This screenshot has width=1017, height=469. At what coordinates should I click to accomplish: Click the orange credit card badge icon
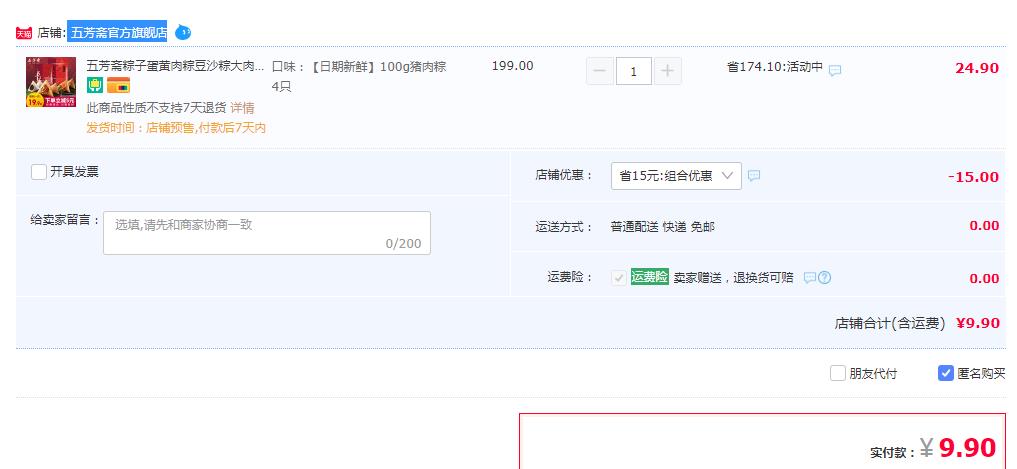(118, 85)
